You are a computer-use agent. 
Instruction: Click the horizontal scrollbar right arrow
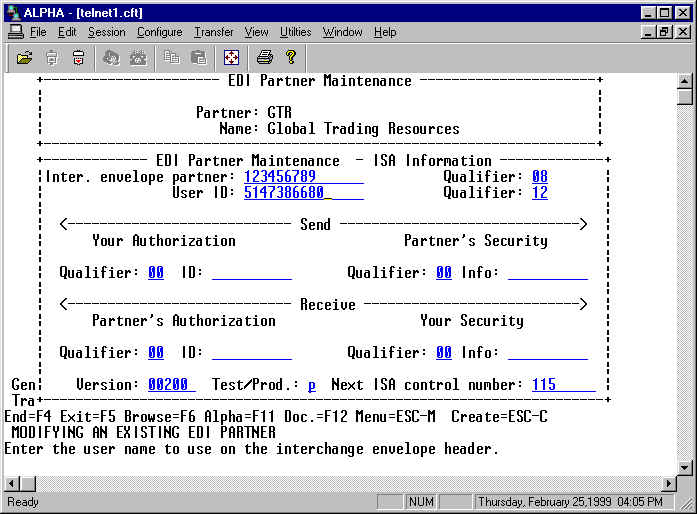click(x=669, y=483)
